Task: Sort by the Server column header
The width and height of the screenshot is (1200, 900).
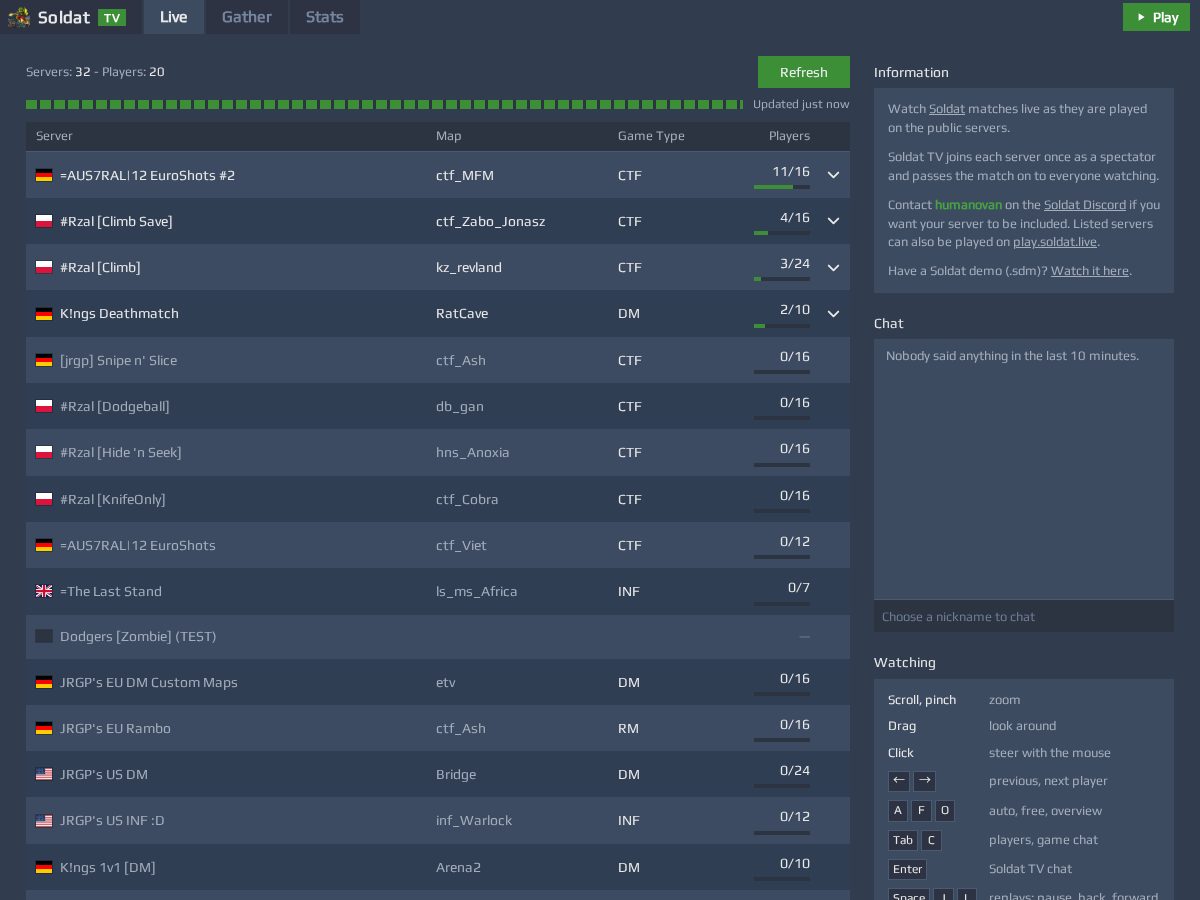Action: click(54, 136)
